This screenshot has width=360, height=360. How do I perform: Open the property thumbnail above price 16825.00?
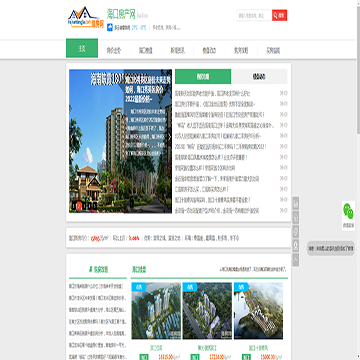click(156, 311)
